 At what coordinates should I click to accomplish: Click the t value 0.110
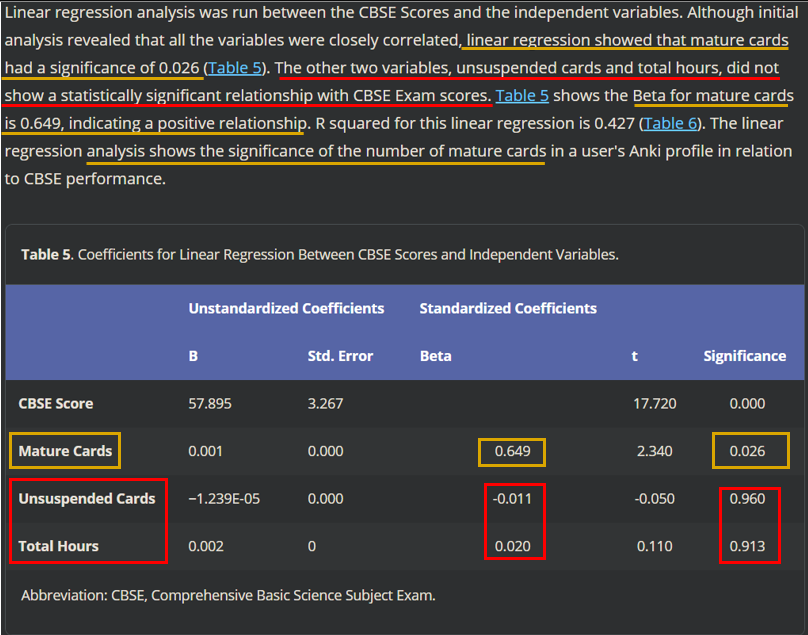[x=654, y=546]
